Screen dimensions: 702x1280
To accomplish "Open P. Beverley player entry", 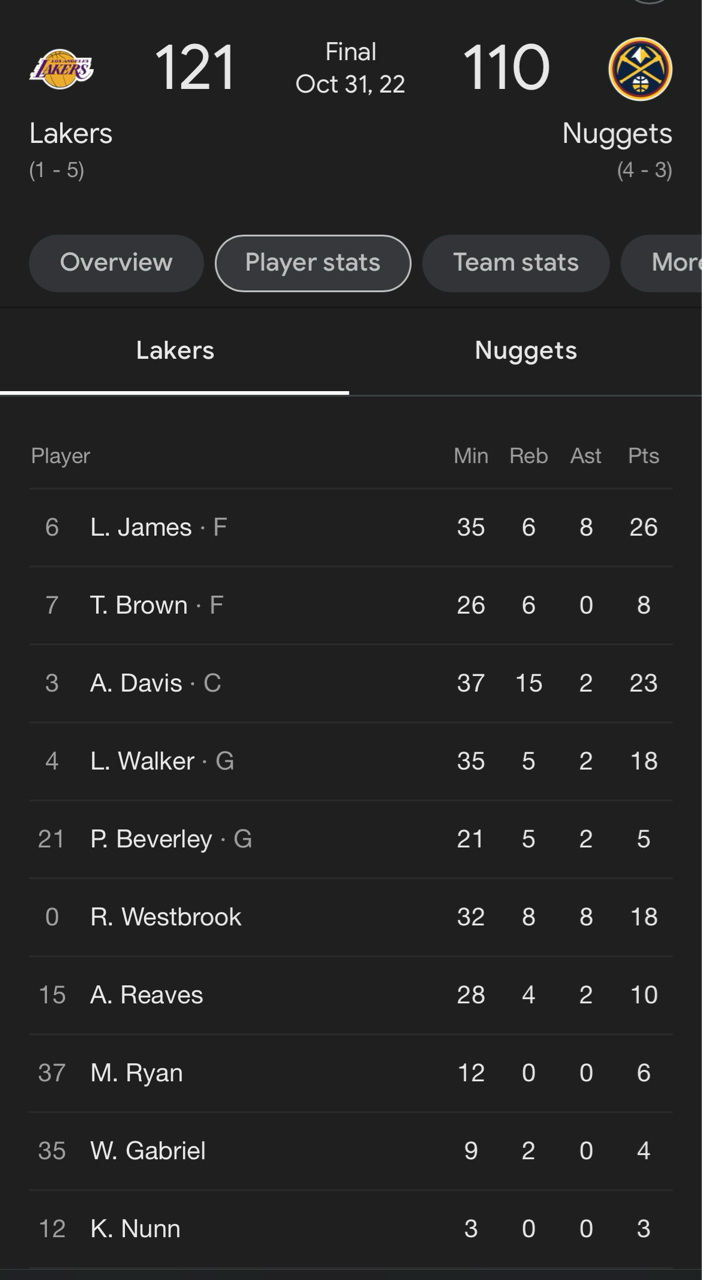I will point(152,839).
